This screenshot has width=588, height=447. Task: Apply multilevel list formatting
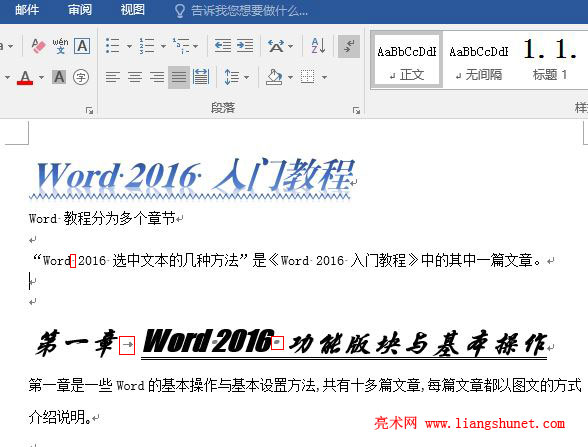coord(181,46)
